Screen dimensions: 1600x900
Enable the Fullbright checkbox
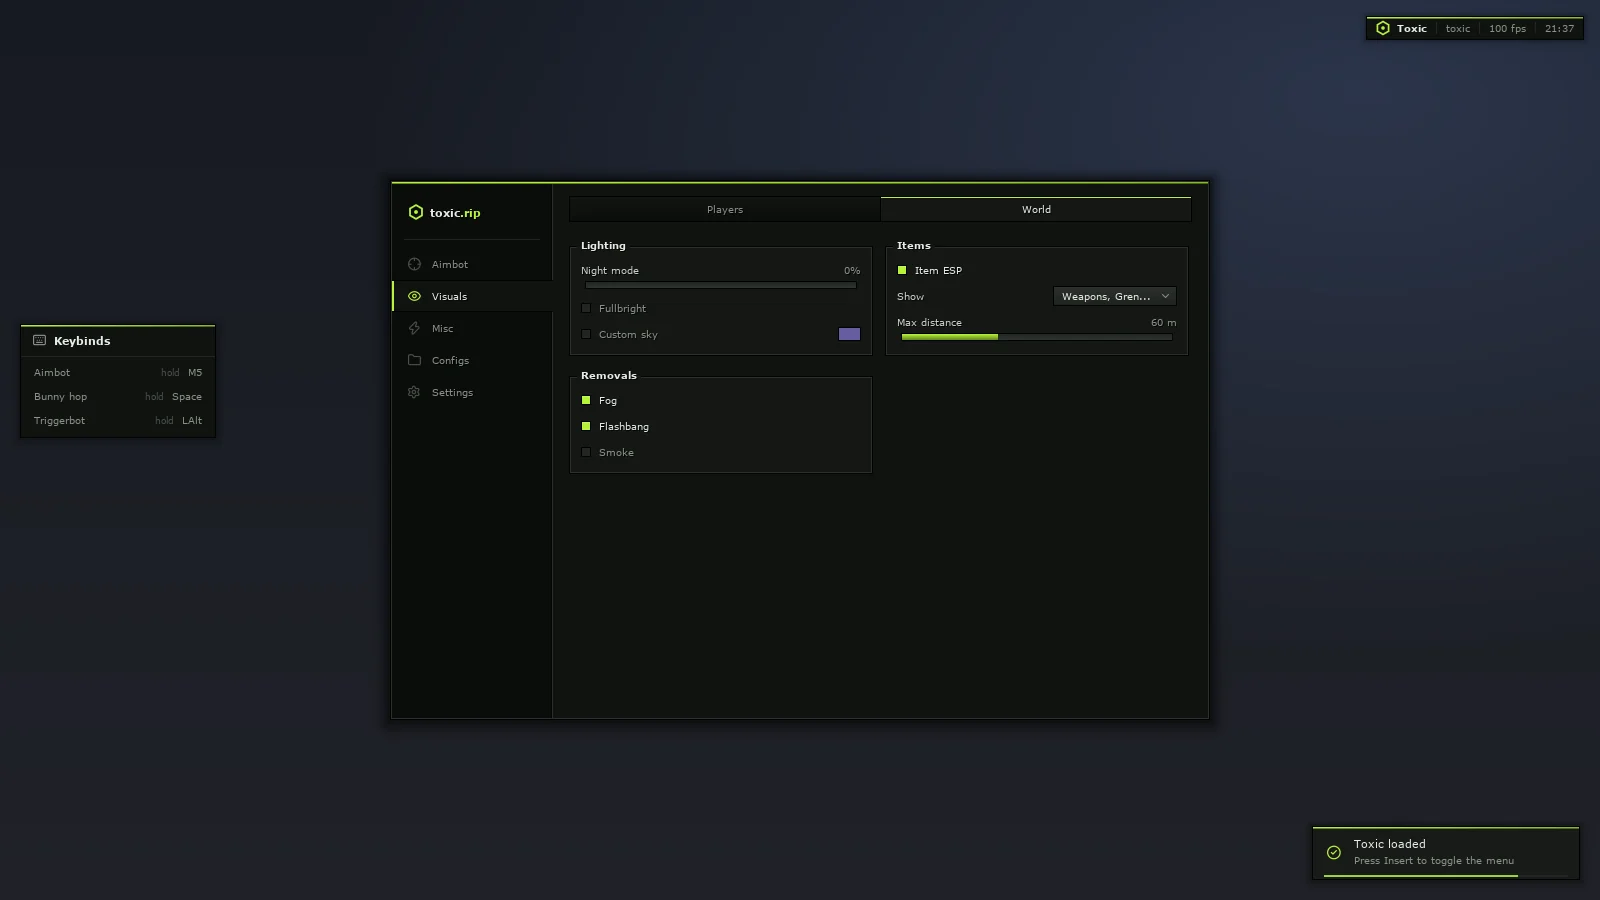[x=586, y=308]
